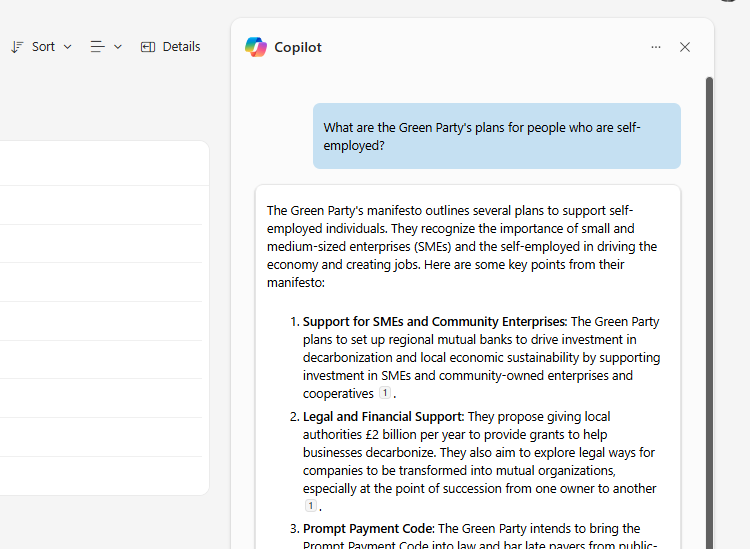Click the 'Prompt Payment Code' heading
This screenshot has height=549, width=750.
pyautogui.click(x=368, y=529)
